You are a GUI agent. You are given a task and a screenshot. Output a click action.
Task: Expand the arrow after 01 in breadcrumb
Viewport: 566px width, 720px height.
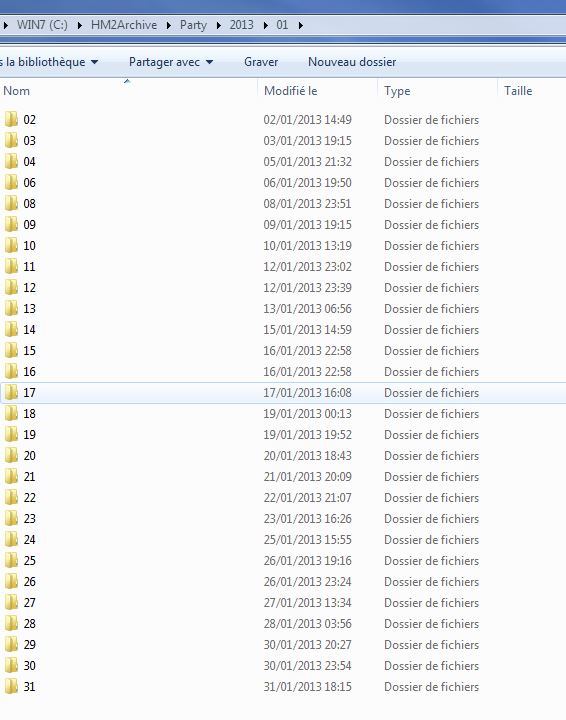(301, 25)
